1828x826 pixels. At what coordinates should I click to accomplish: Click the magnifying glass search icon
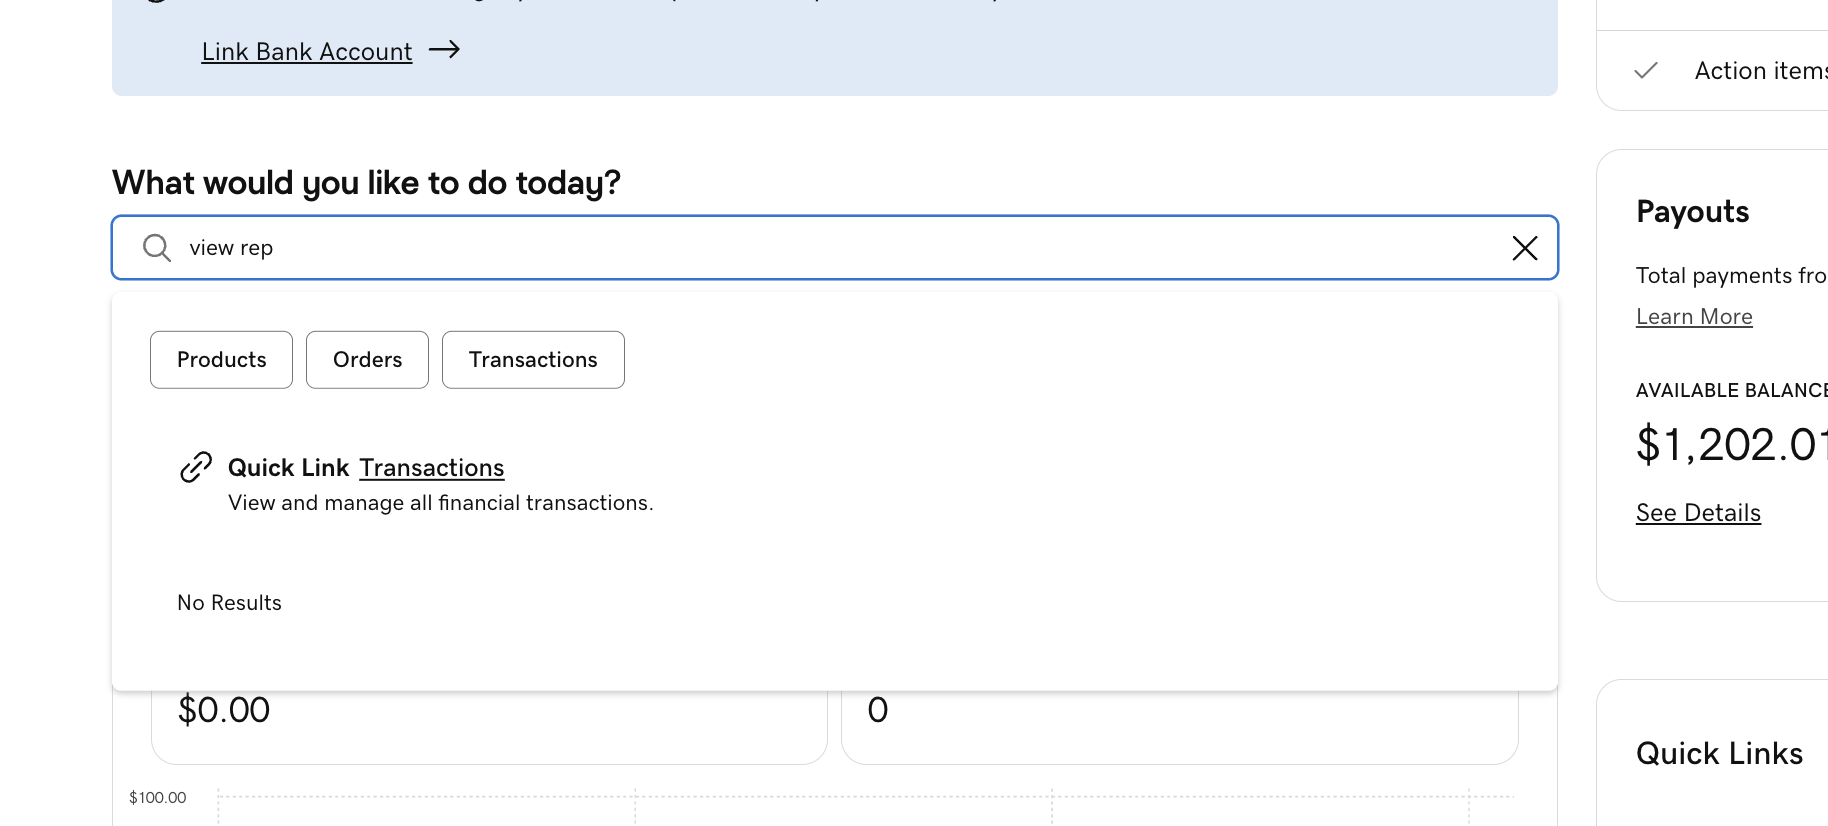[157, 248]
